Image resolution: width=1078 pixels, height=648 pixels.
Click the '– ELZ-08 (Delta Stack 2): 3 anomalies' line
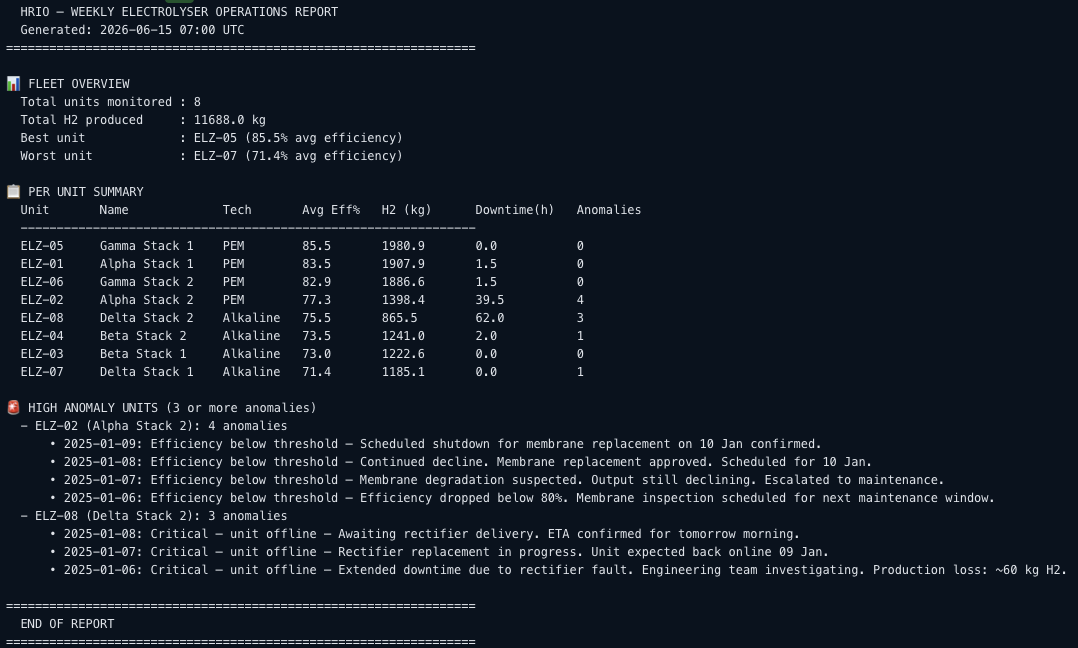[154, 515]
